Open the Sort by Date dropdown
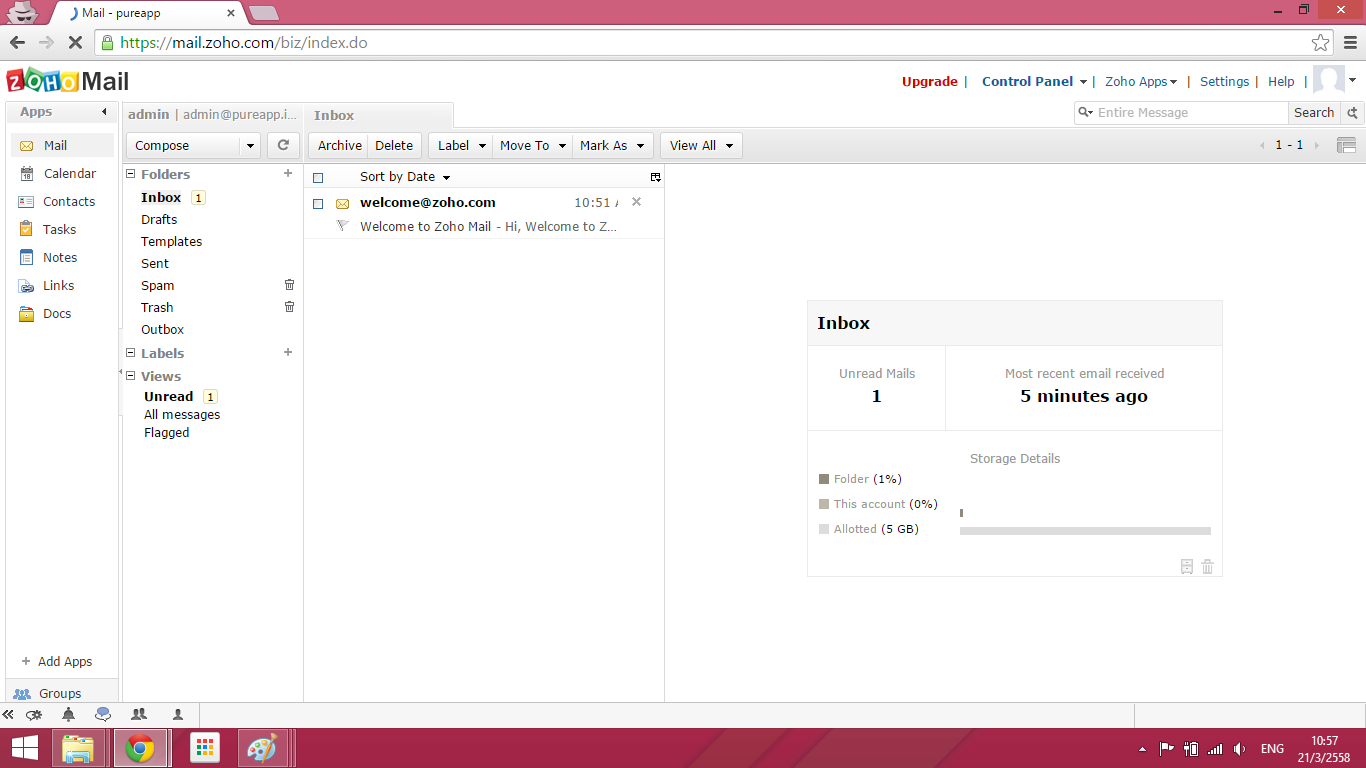Image resolution: width=1366 pixels, height=768 pixels. click(405, 177)
